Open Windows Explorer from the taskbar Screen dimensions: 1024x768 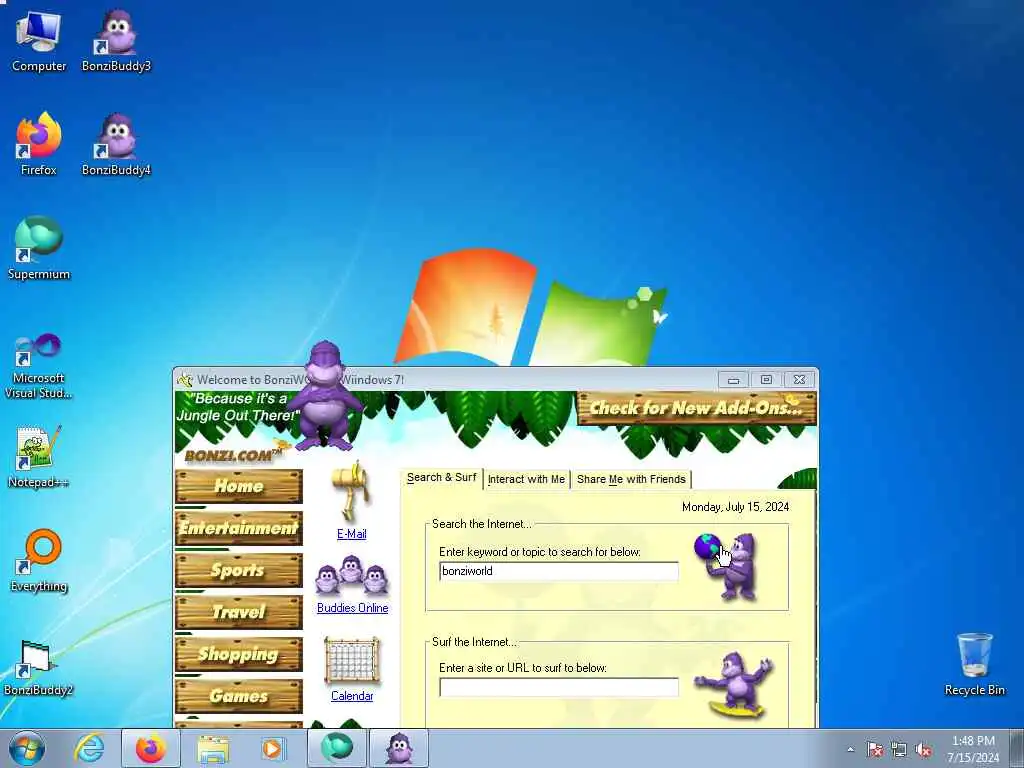[212, 748]
